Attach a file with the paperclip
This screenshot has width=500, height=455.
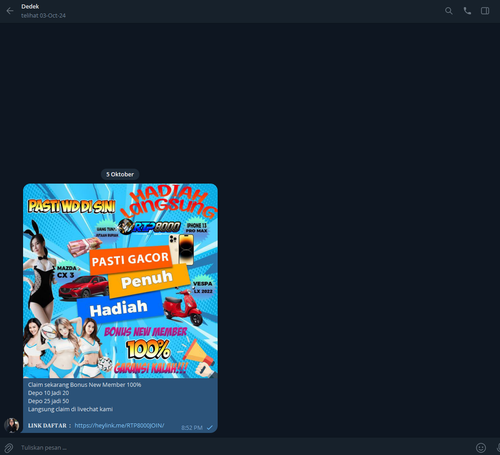coord(9,447)
